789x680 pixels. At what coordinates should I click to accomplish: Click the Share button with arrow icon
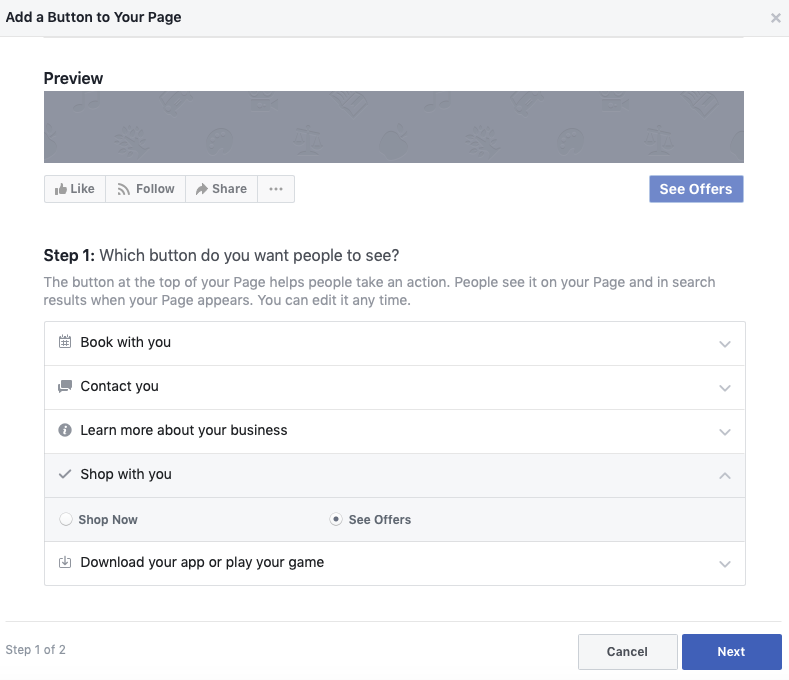[x=221, y=189]
